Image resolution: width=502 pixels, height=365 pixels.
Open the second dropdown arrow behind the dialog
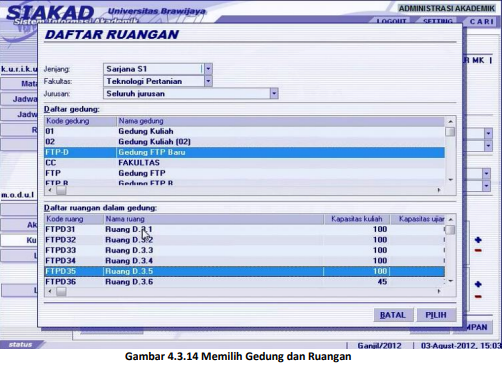click(488, 146)
